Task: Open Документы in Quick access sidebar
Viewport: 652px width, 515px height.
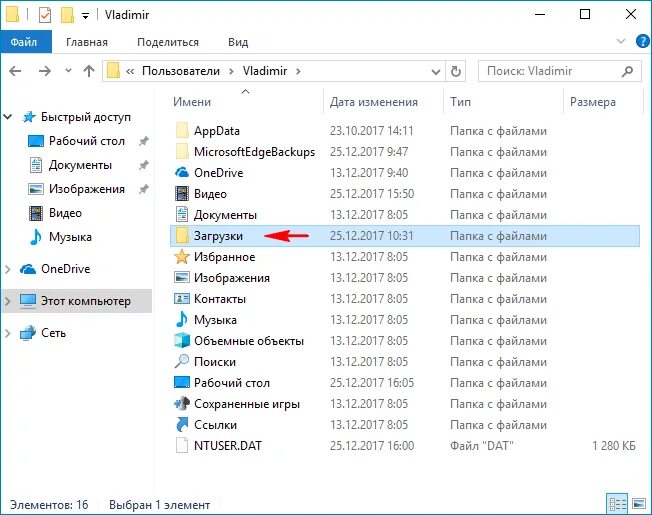Action: point(80,165)
